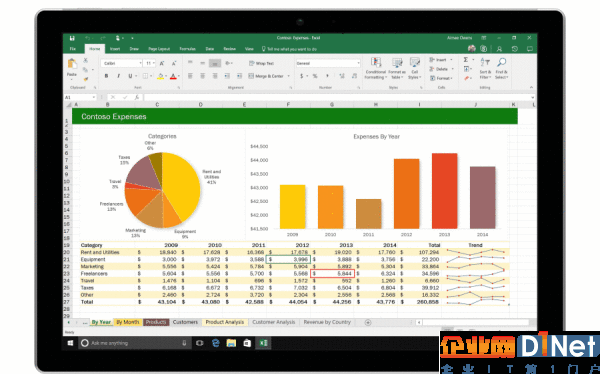Click Merge & Center button

[266, 76]
